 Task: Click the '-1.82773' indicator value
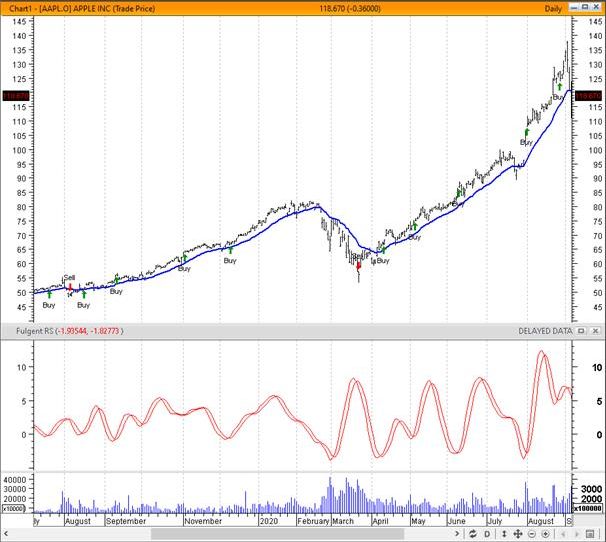[105, 331]
